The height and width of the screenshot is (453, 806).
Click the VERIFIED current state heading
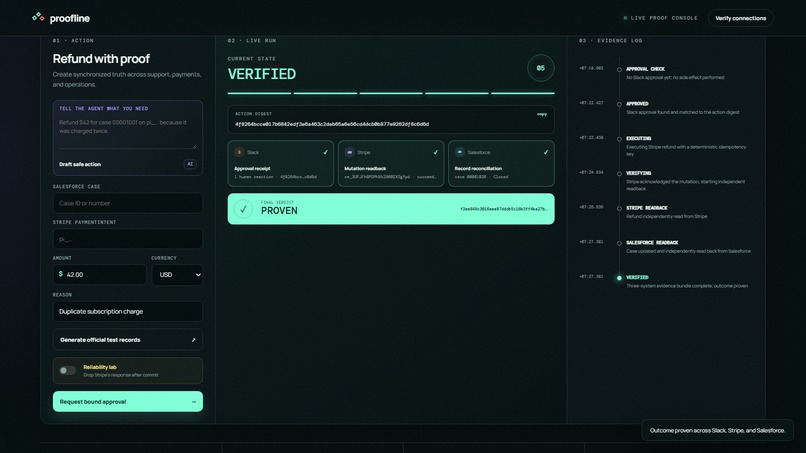pos(262,74)
